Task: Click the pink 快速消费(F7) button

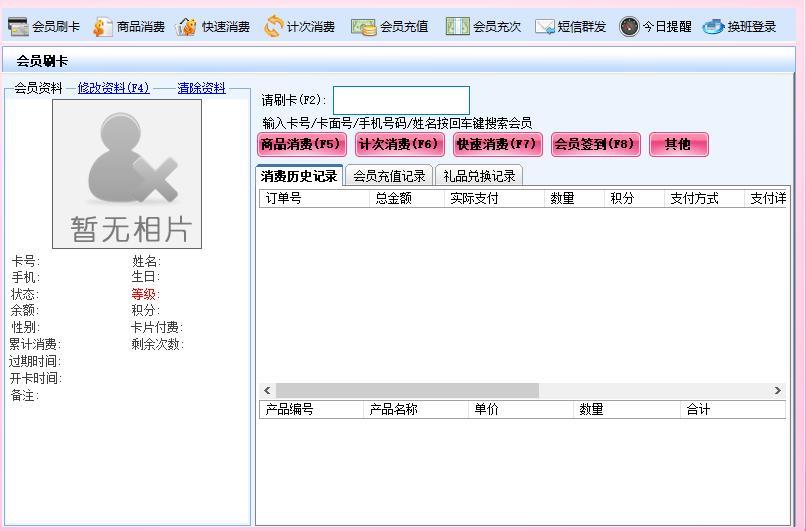Action: coord(498,144)
